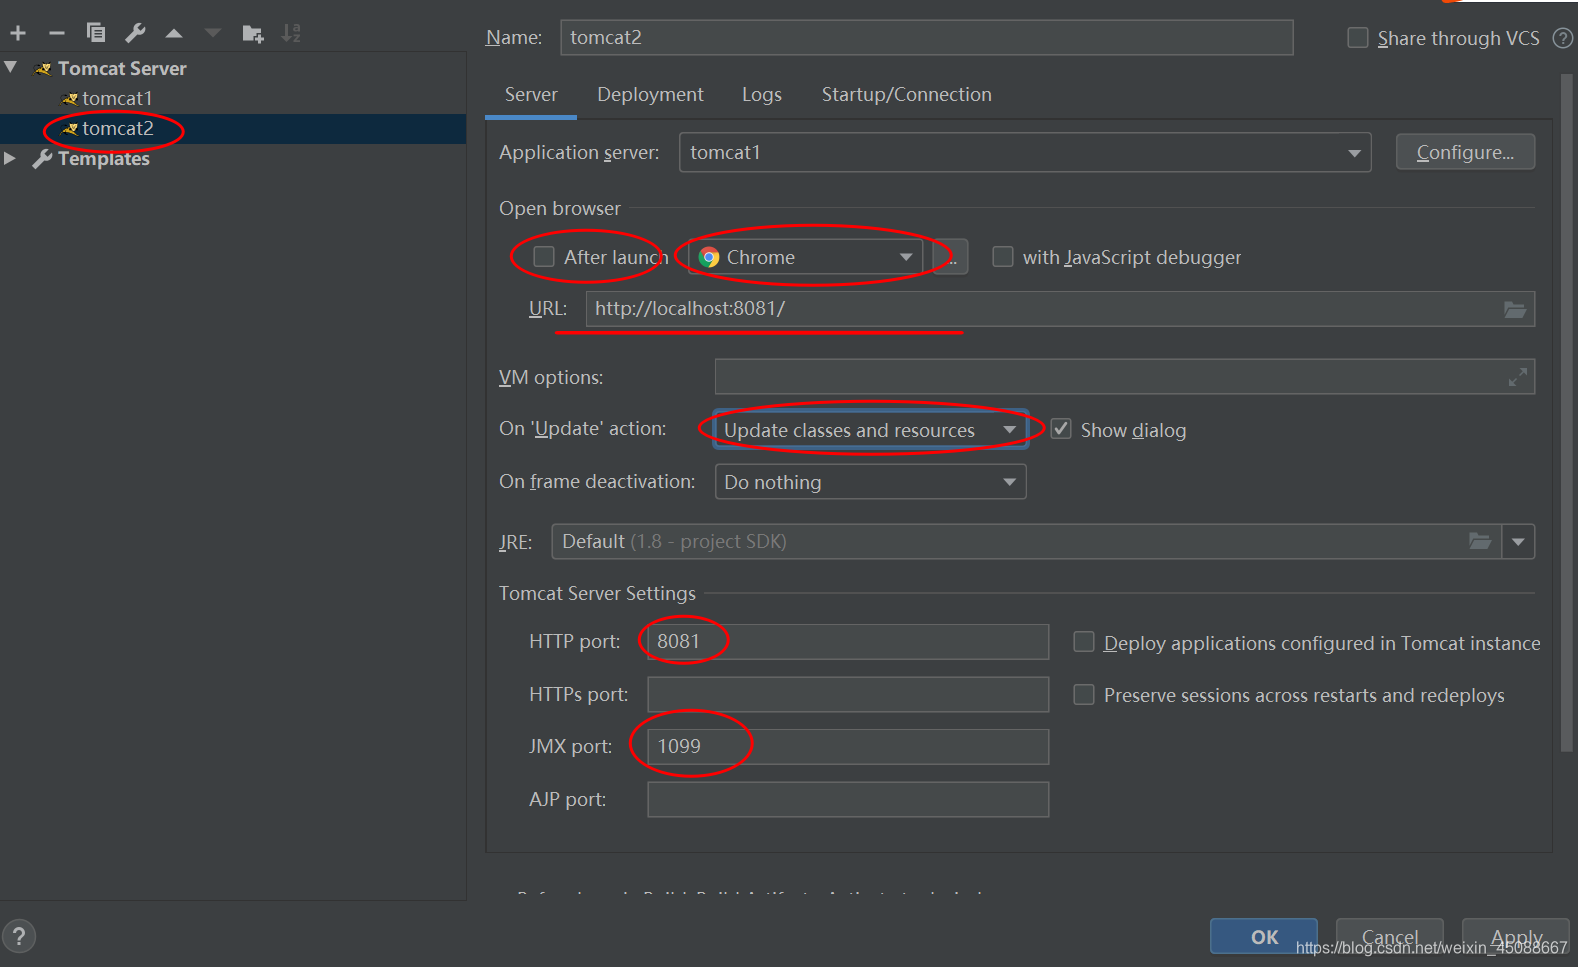Open edit defaults wrench icon in the toolbar
This screenshot has width=1578, height=967.
pos(135,33)
